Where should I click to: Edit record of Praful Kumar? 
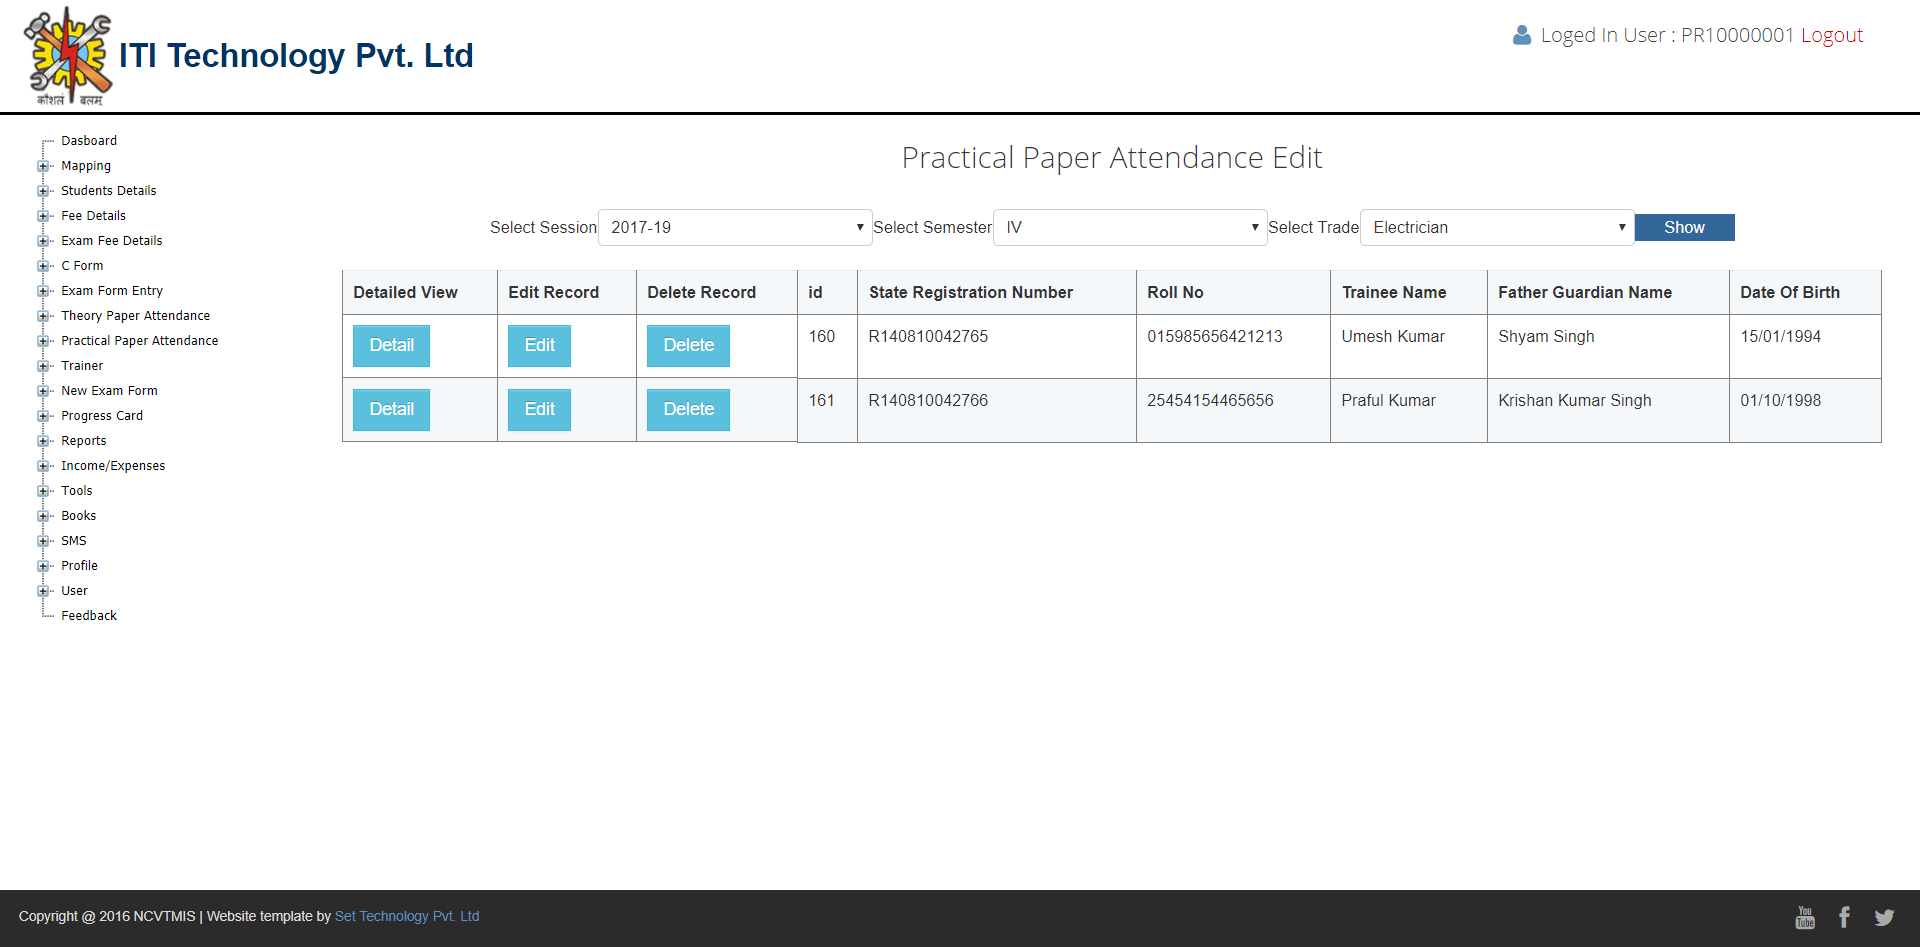[539, 409]
